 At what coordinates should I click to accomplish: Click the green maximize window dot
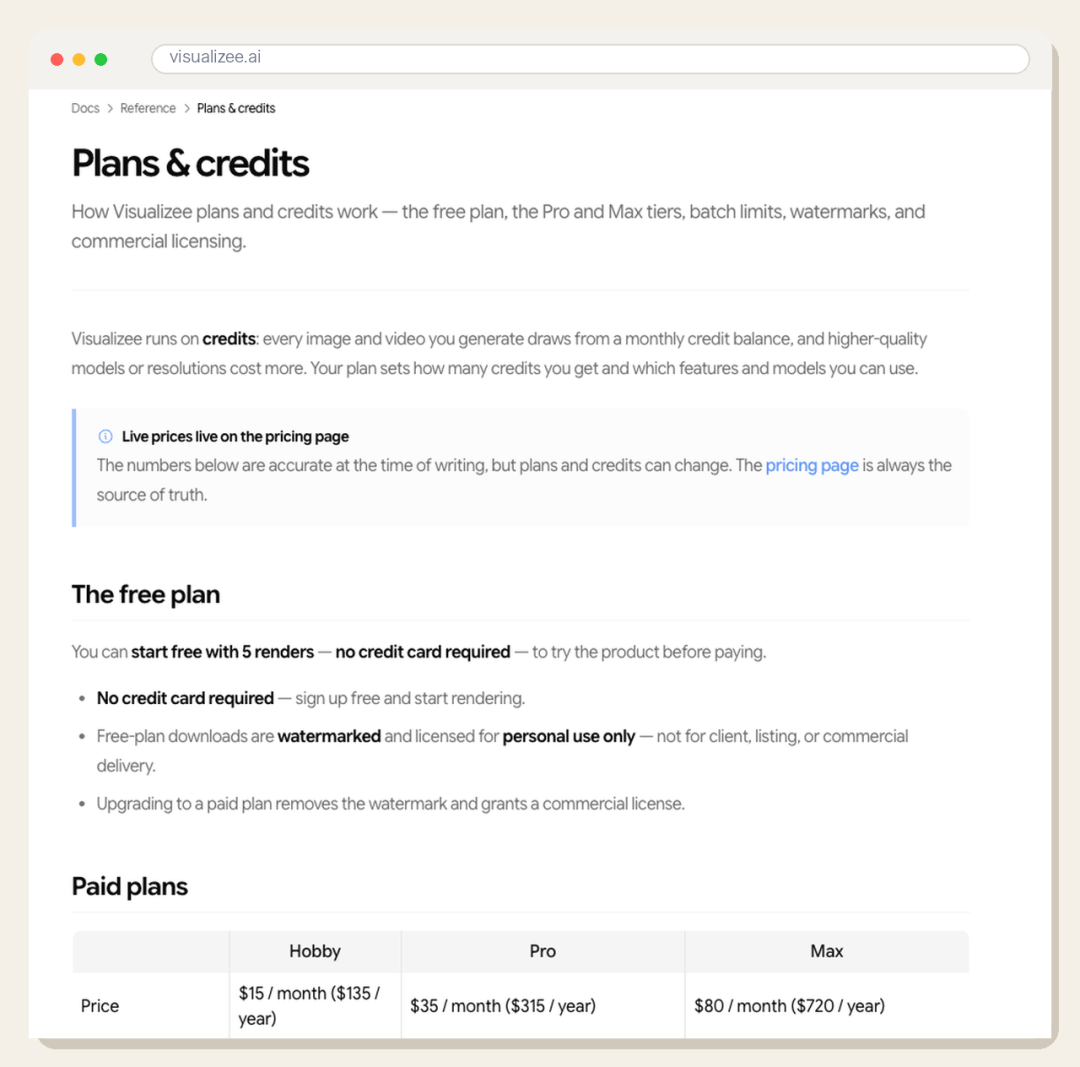click(x=101, y=59)
